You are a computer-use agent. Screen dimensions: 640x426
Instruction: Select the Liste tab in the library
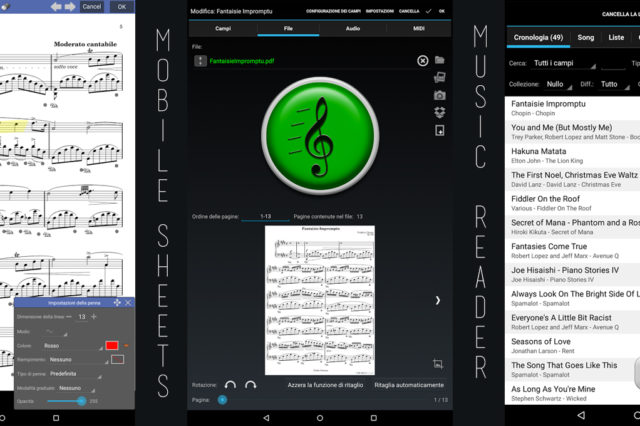[x=616, y=38]
